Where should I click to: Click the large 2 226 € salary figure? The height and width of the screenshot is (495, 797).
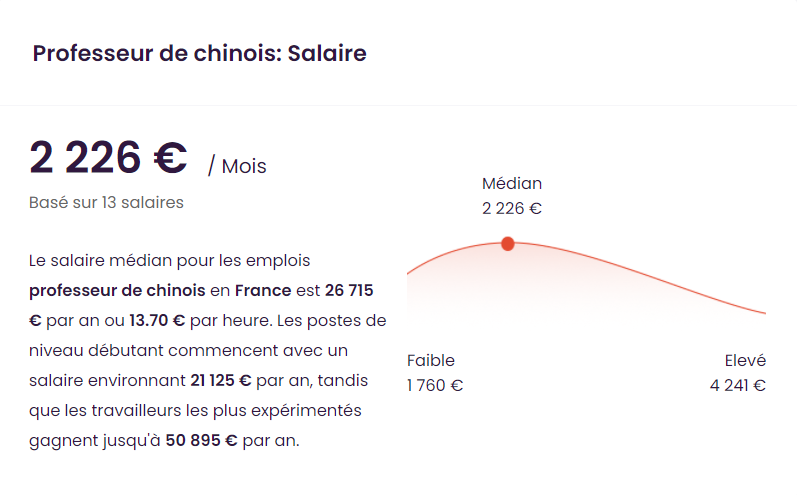108,158
